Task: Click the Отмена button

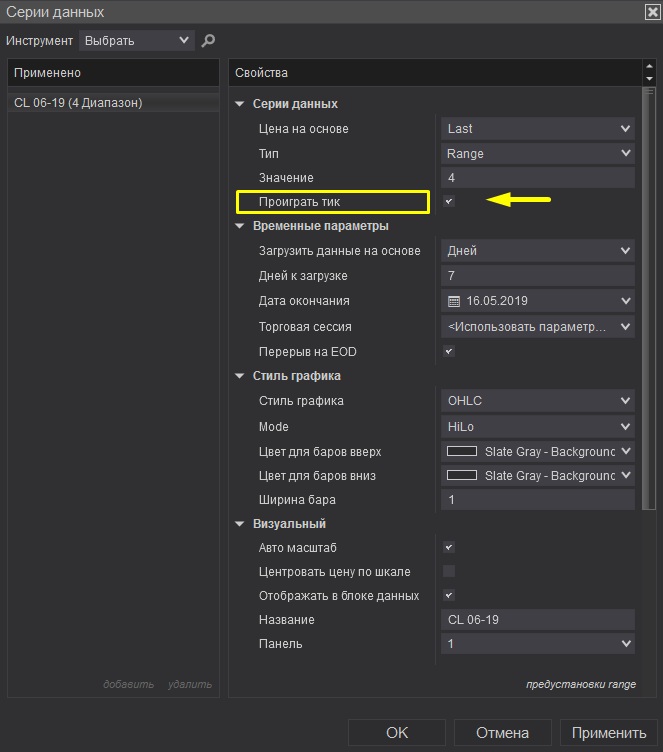Action: pos(502,733)
